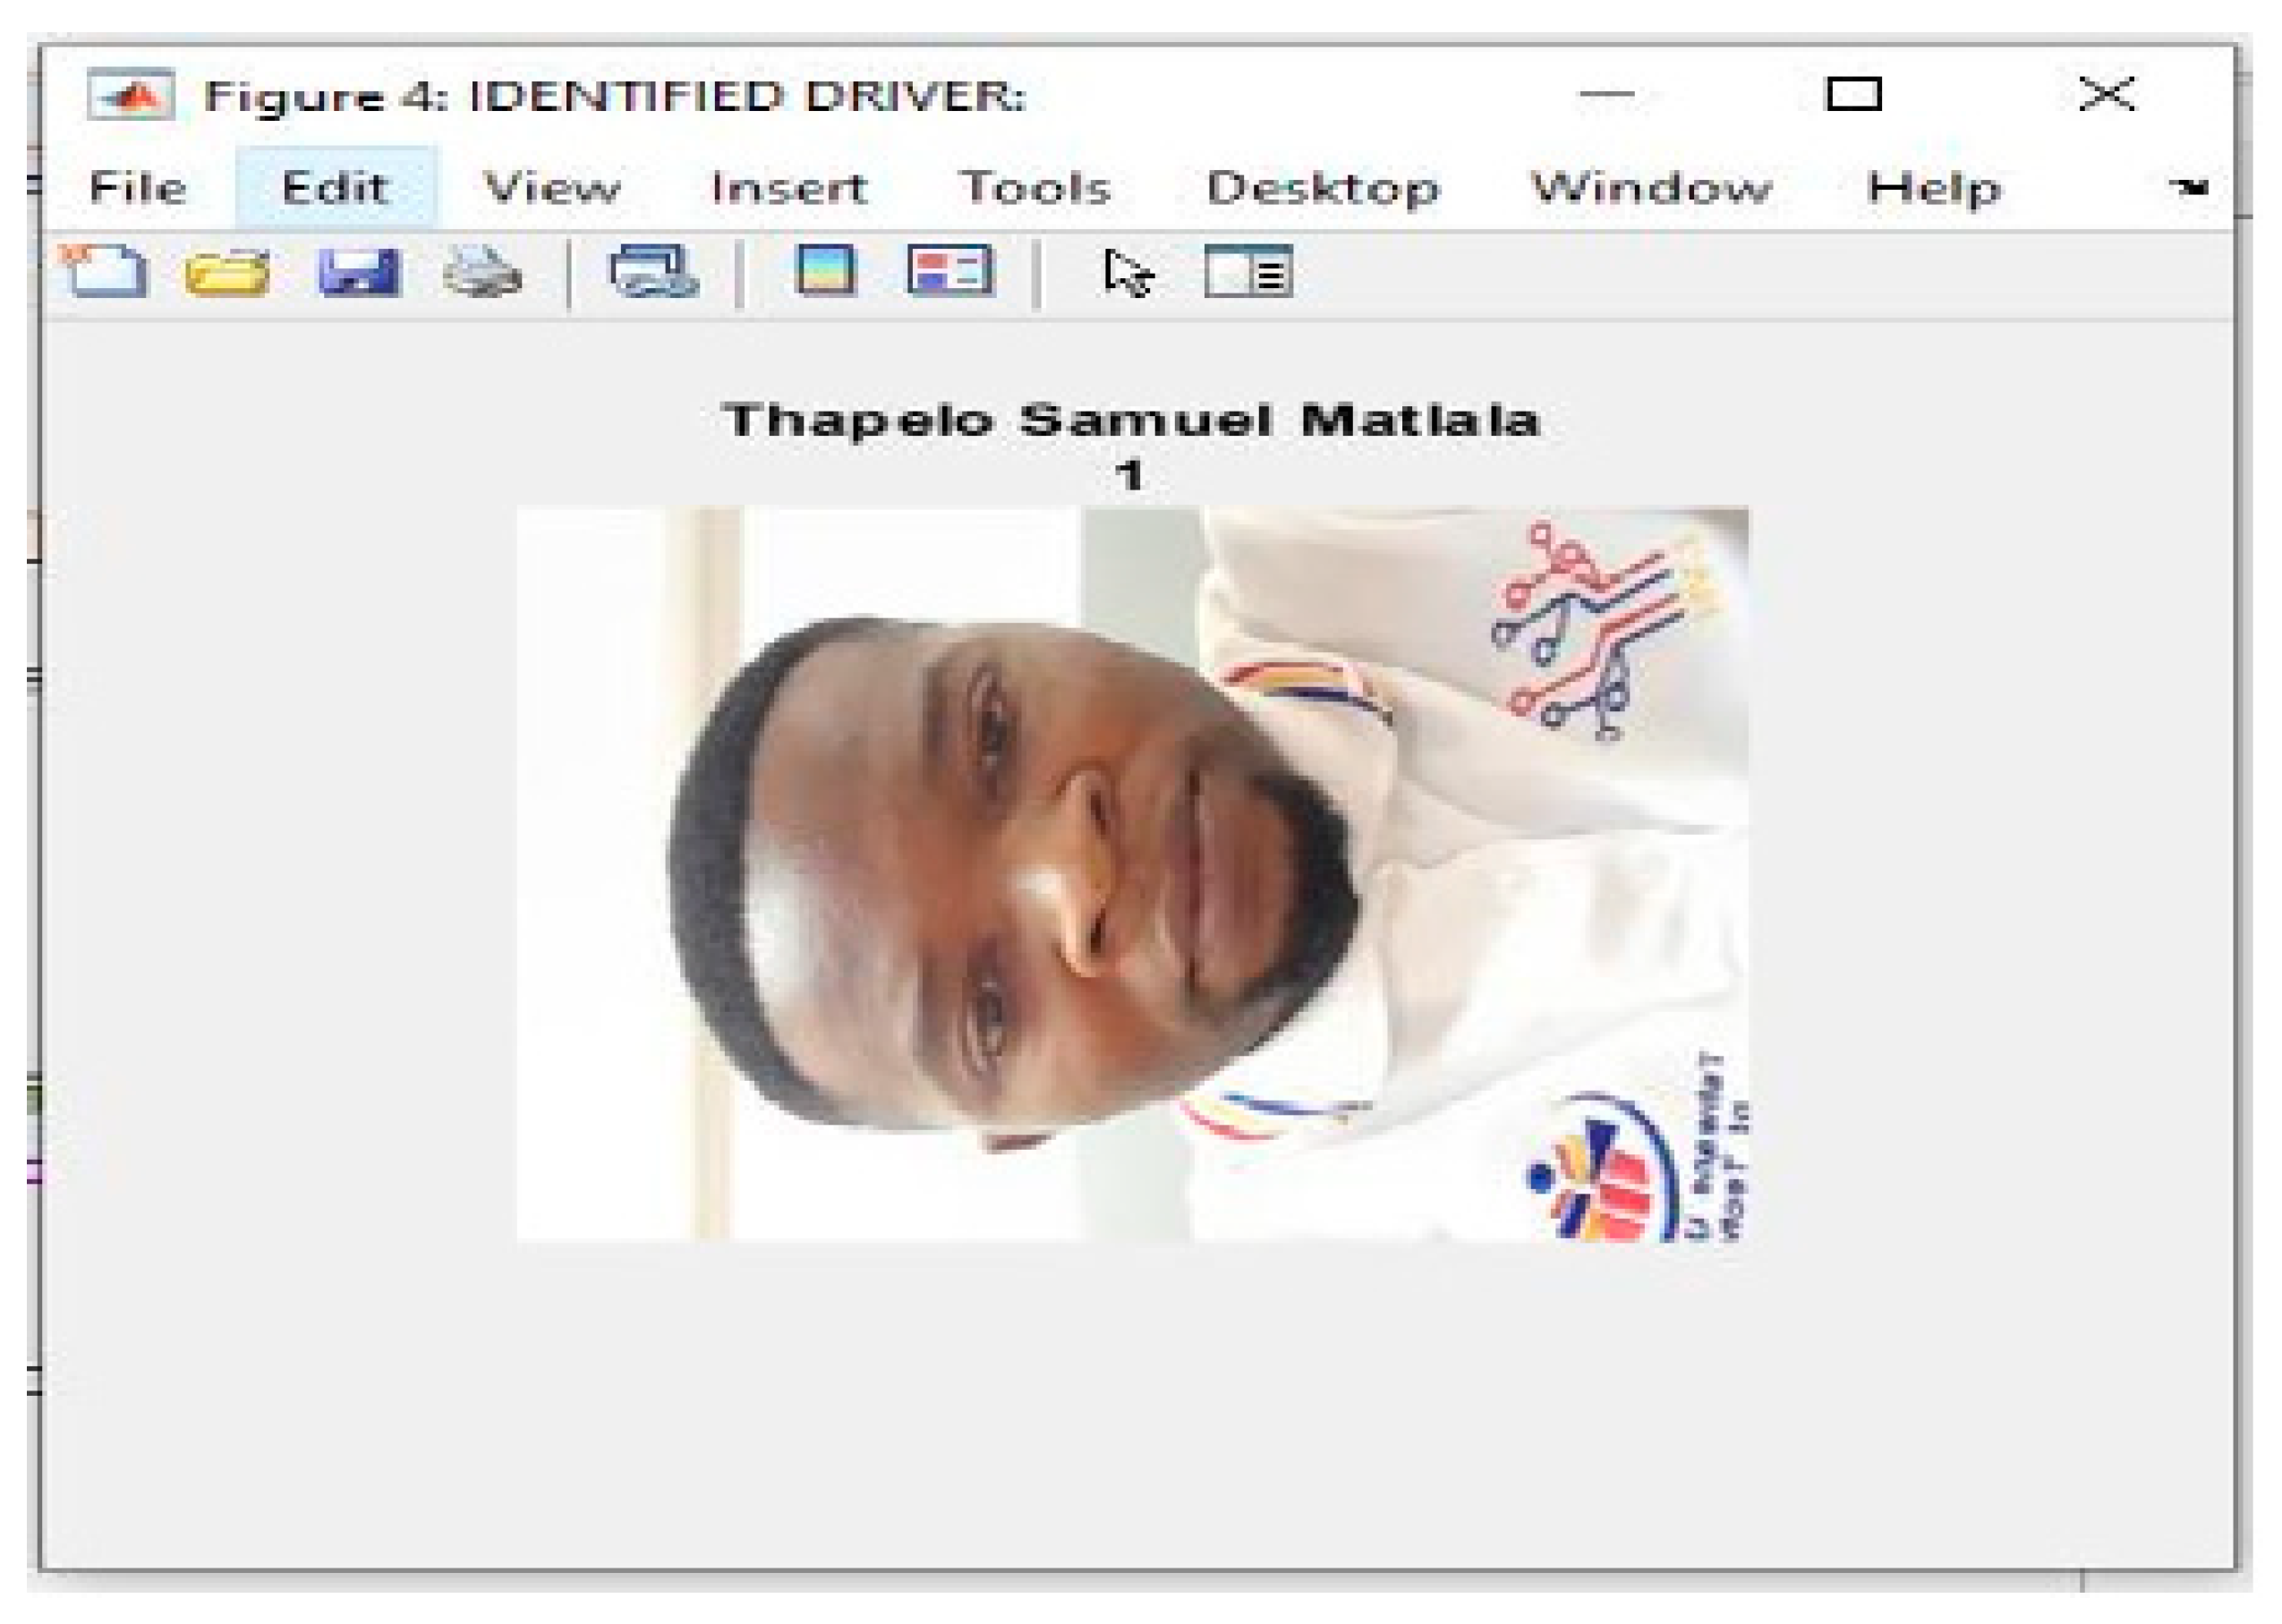Image resolution: width=2282 pixels, height=1624 pixels.
Task: Open the Edit menu
Action: [x=334, y=188]
